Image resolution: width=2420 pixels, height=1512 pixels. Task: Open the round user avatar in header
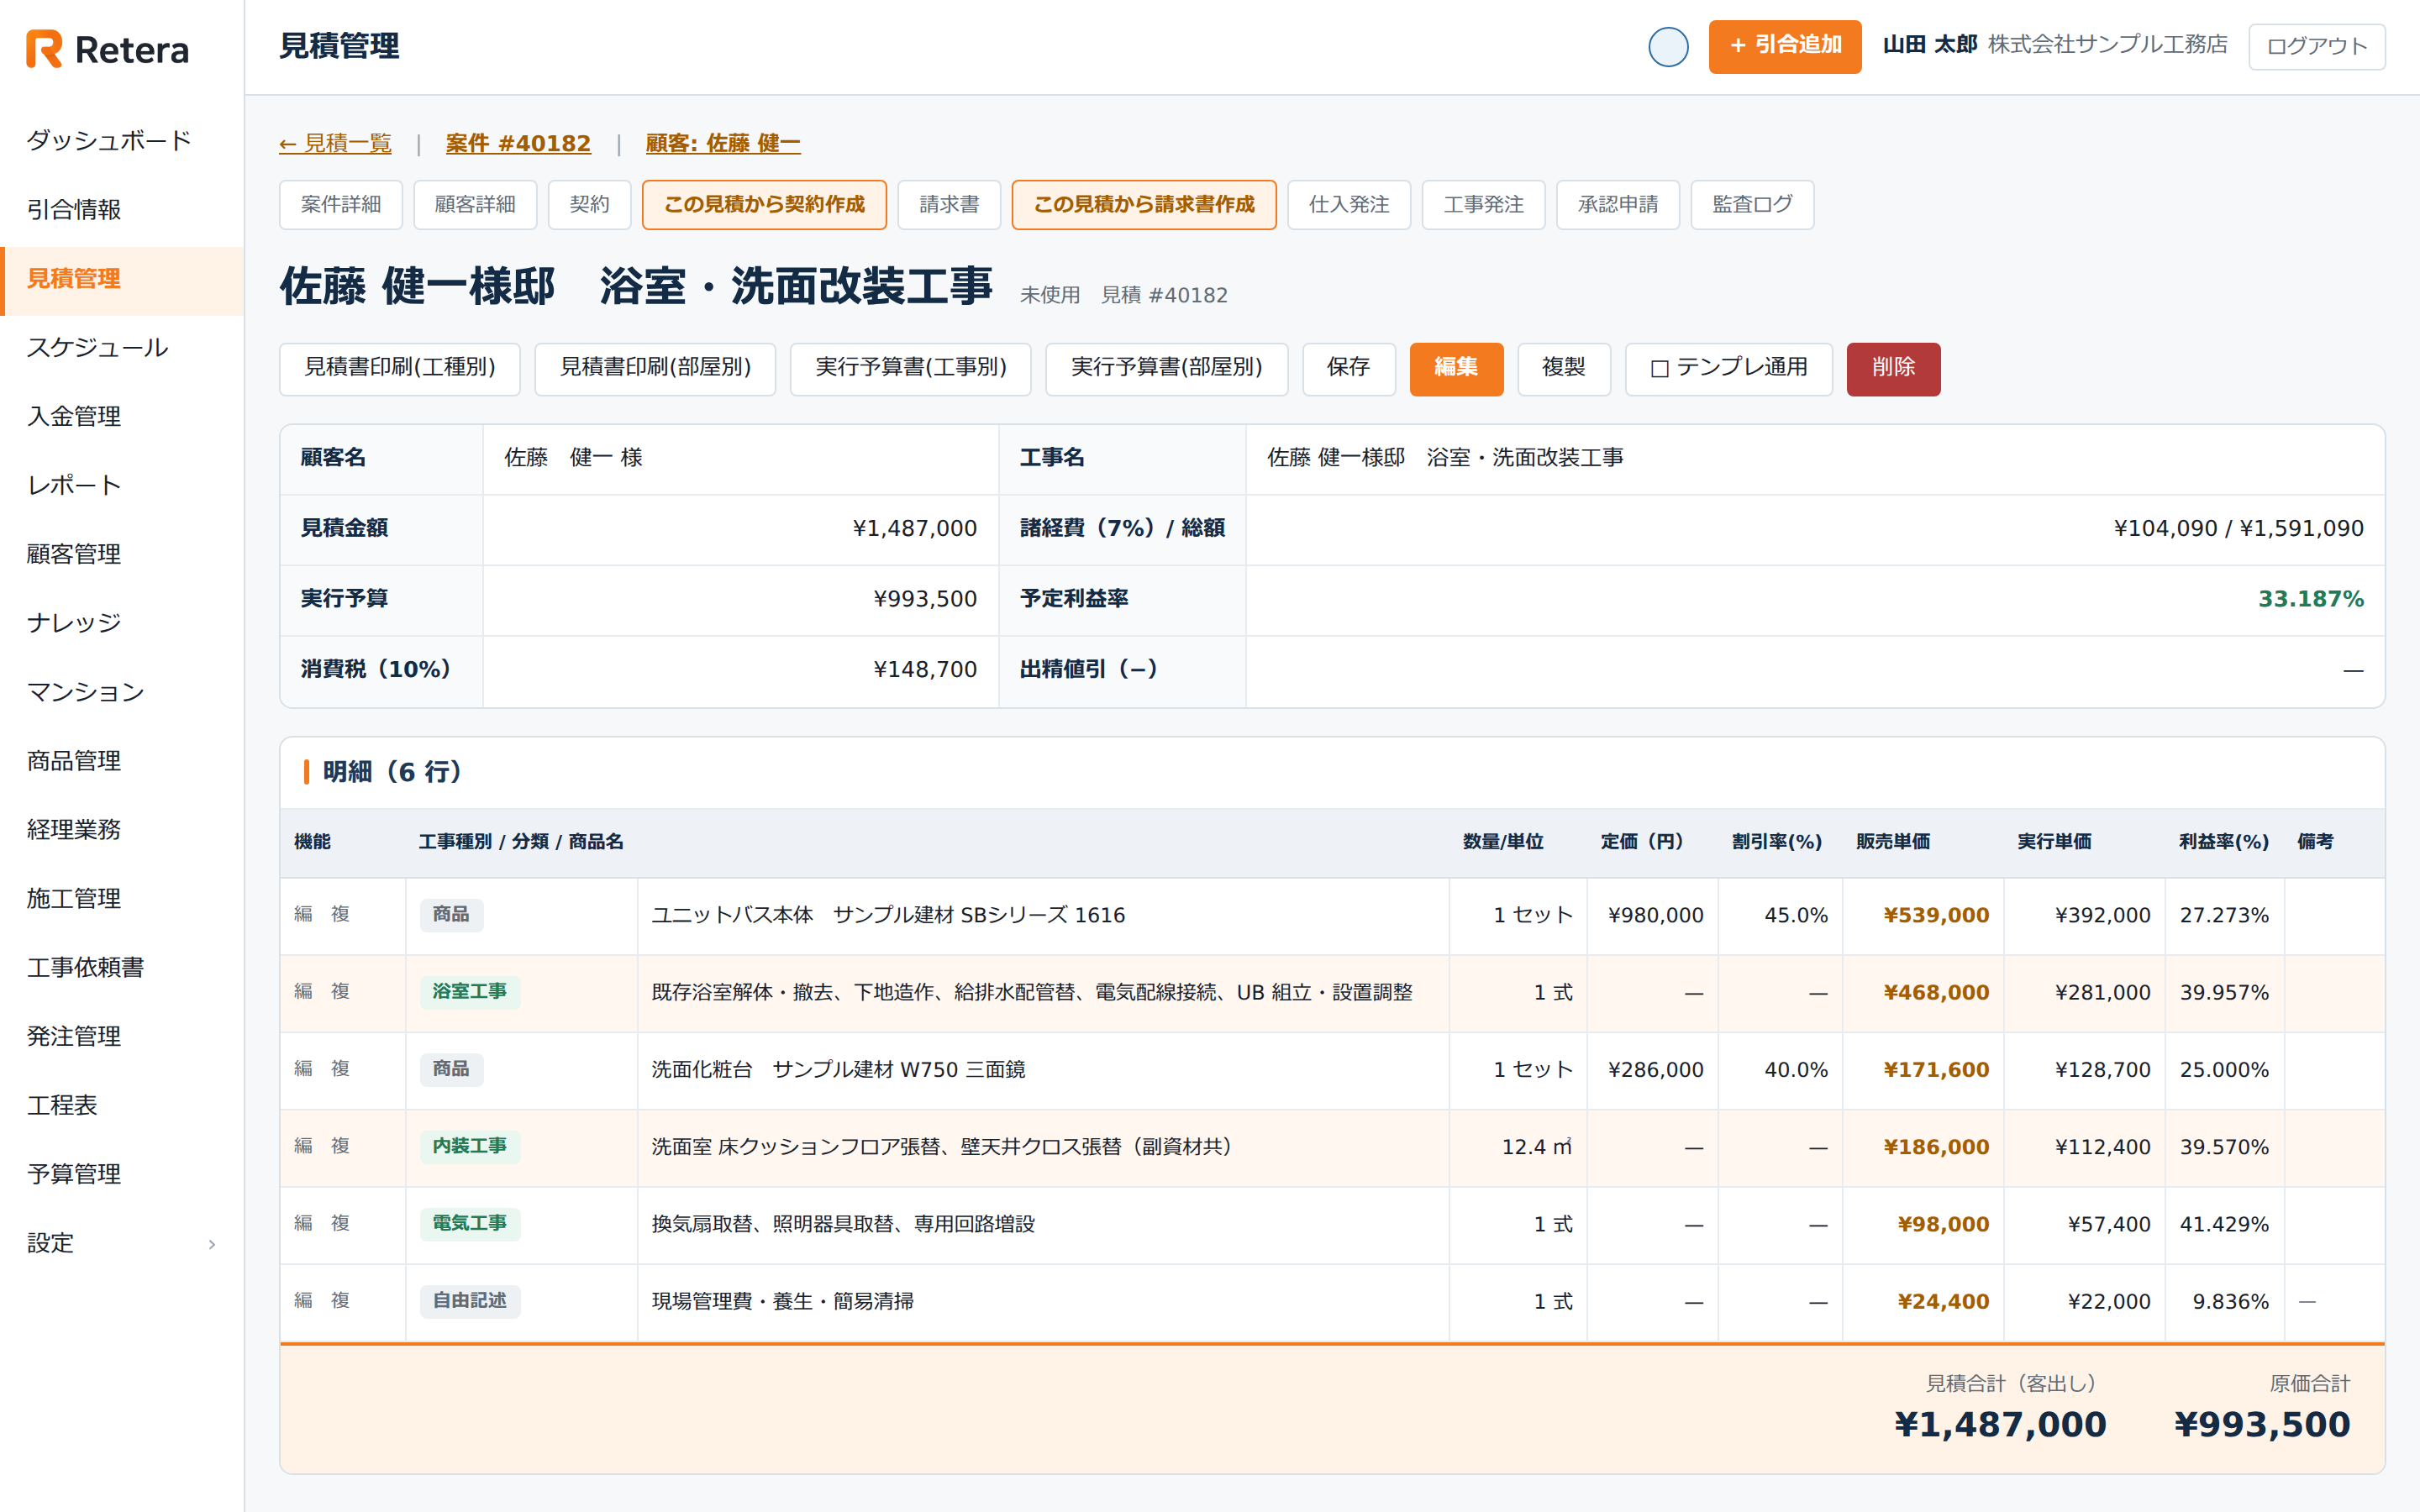pos(1668,47)
